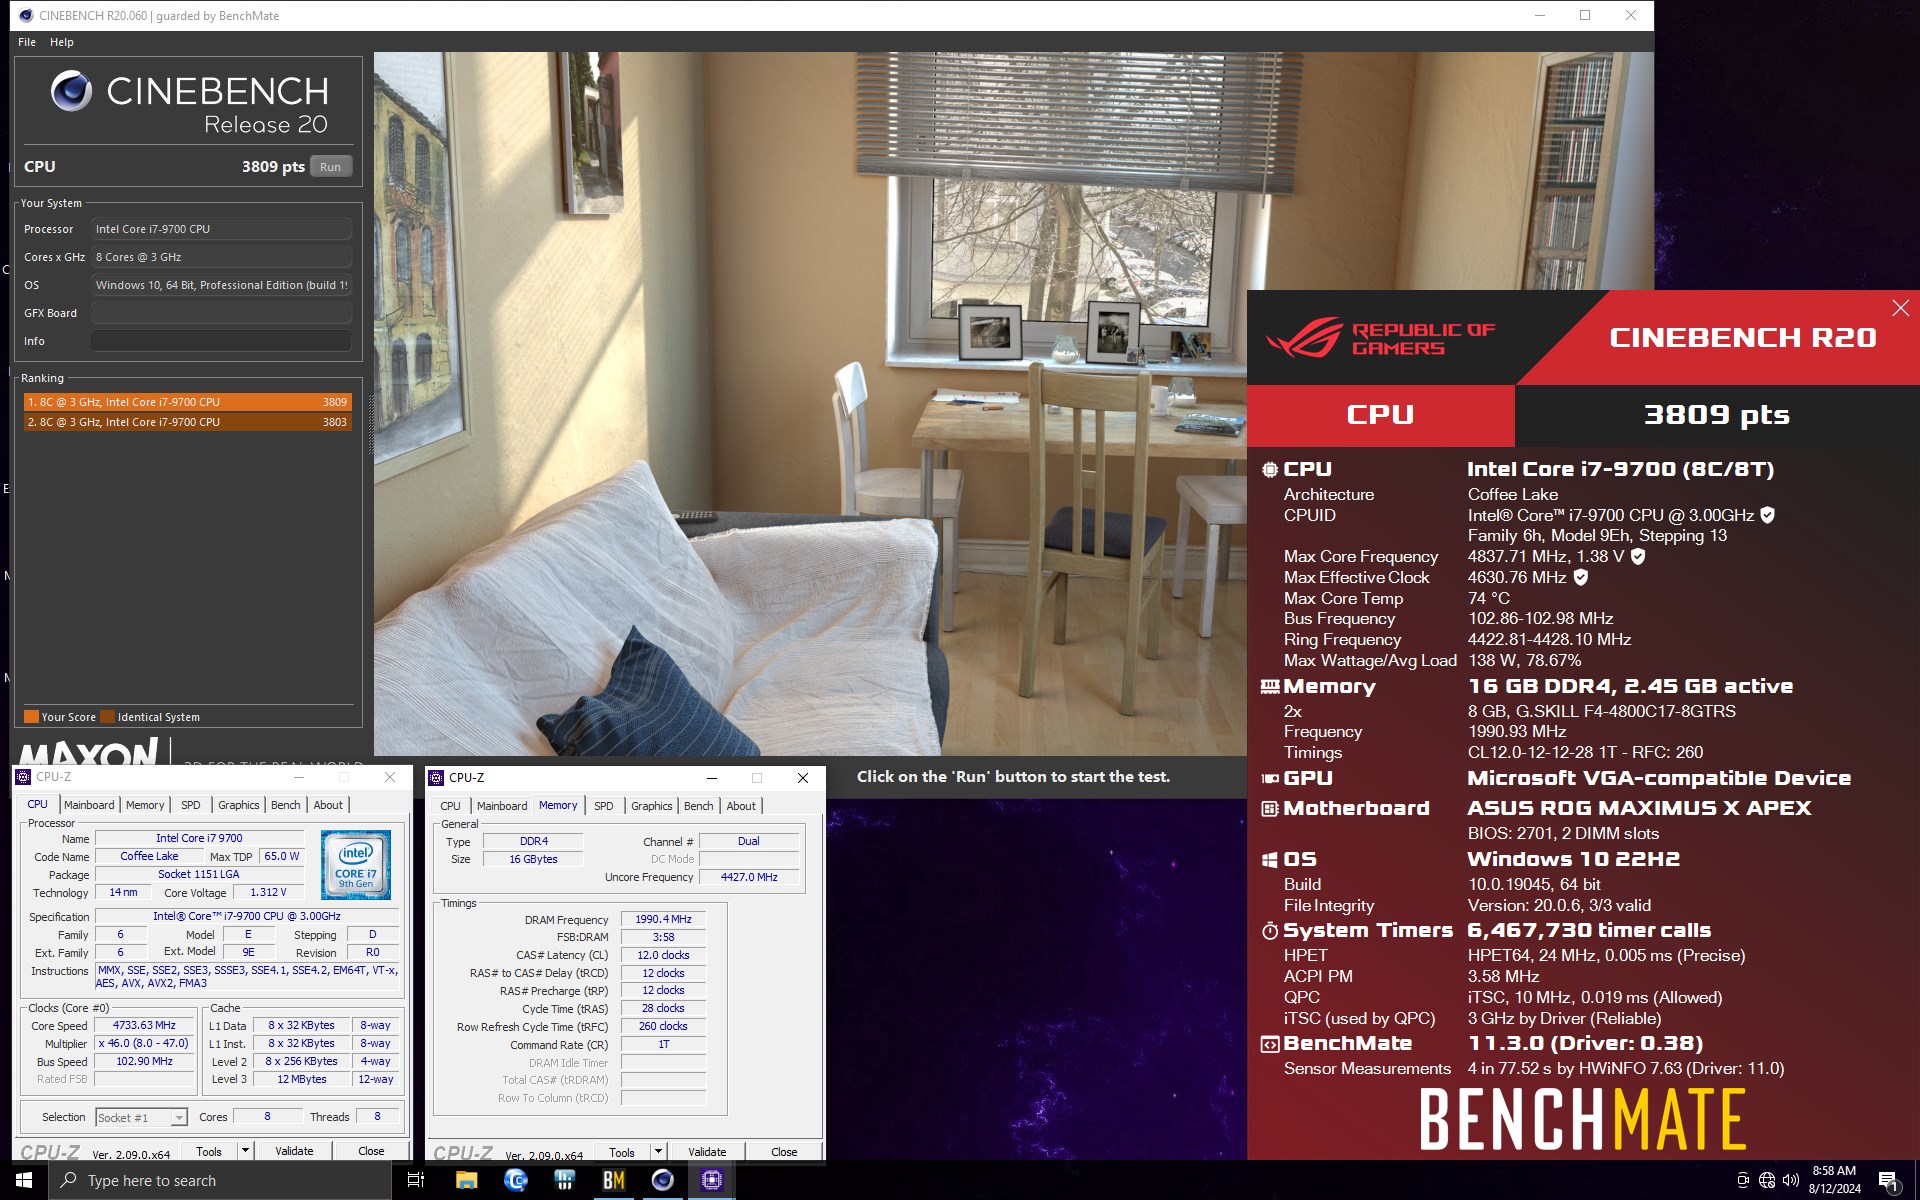Click the verified shield beside Max Core Frequency

tap(1638, 556)
